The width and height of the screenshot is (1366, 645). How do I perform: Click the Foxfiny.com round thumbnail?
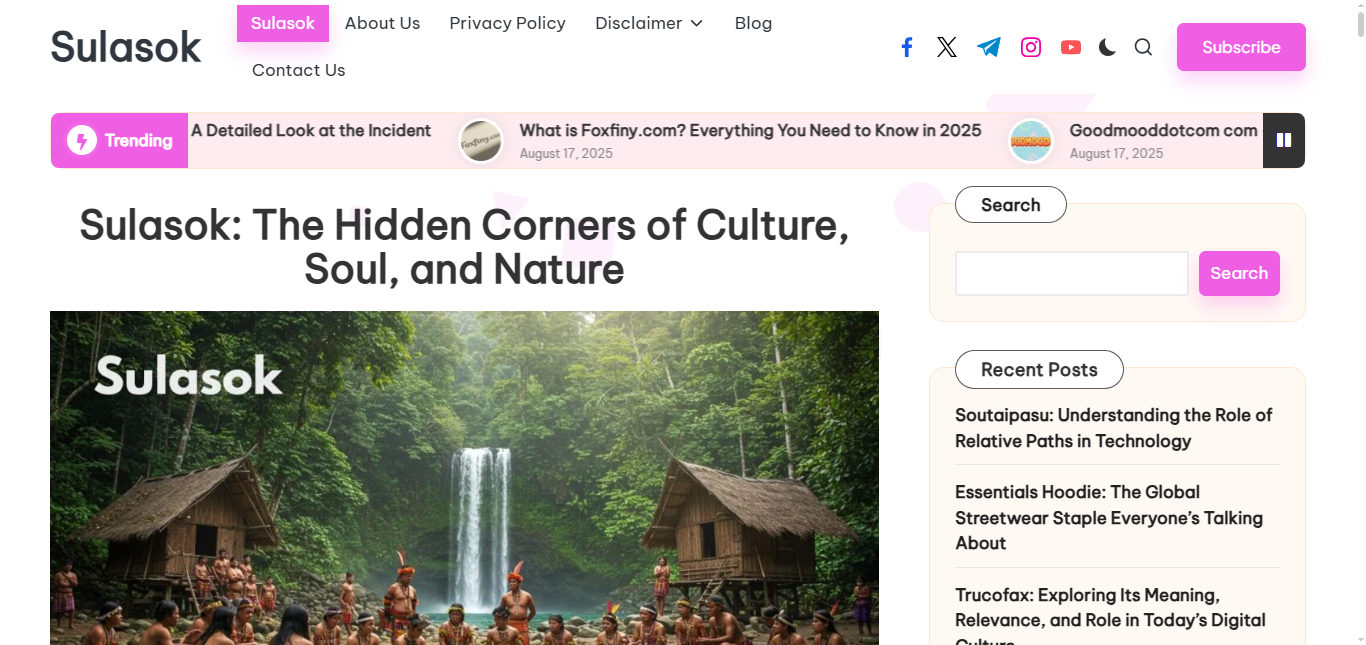coord(481,141)
